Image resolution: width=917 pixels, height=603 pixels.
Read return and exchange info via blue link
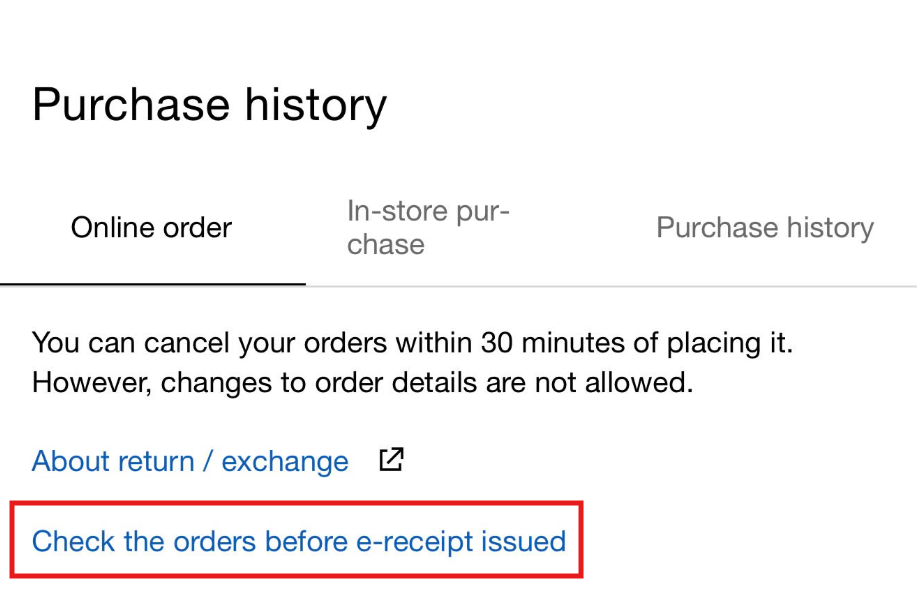(190, 462)
